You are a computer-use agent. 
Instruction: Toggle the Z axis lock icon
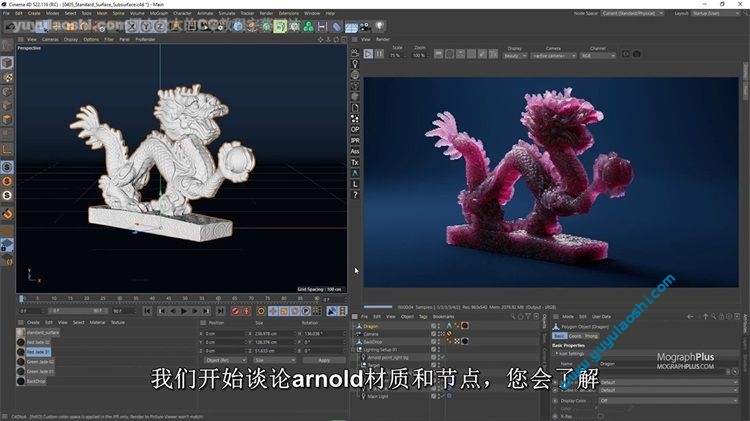point(160,26)
